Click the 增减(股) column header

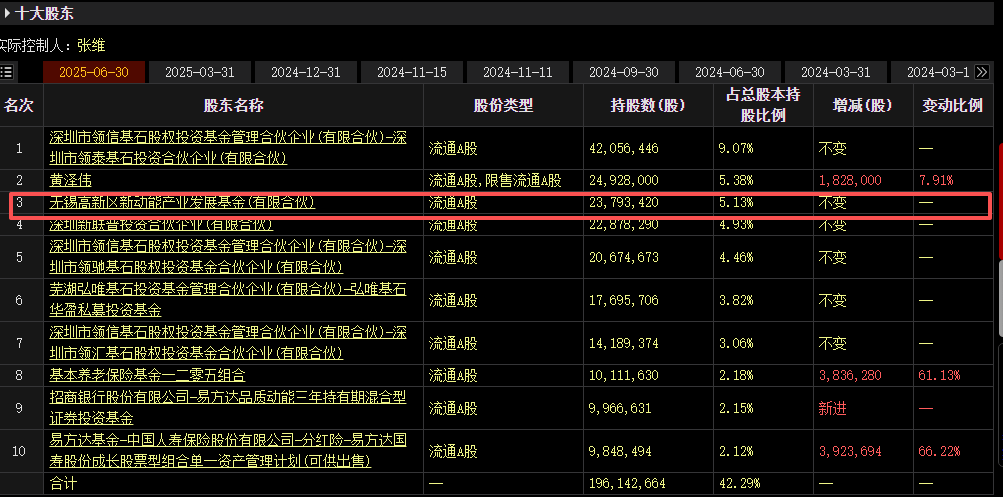(x=862, y=106)
